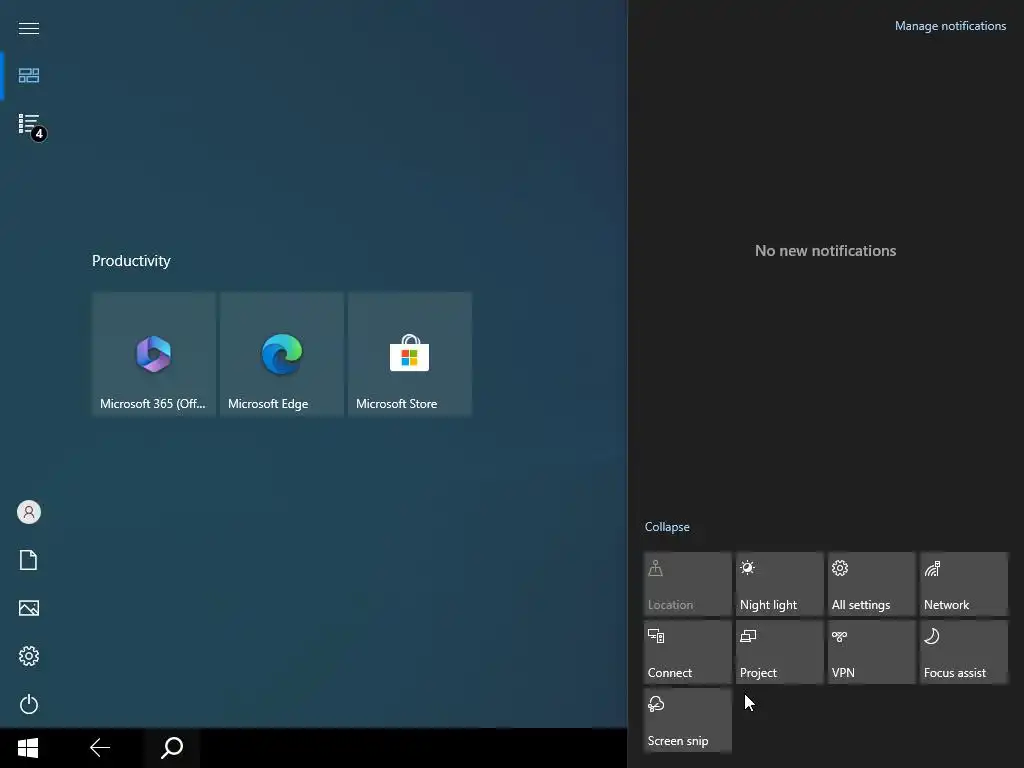Launch Microsoft 365 (Office) tile

click(153, 353)
